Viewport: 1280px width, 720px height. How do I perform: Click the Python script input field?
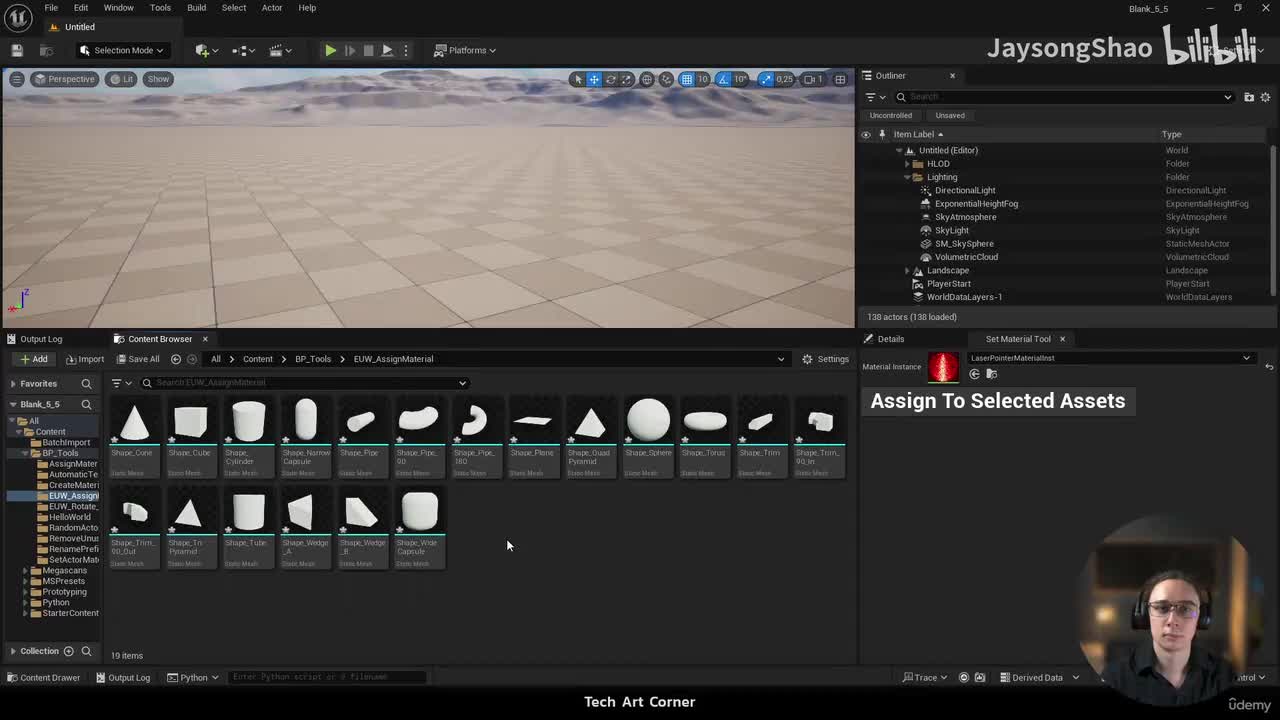point(327,677)
